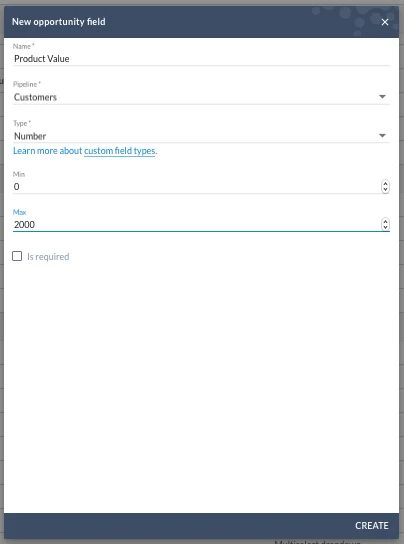
Task: Increase Min value with up arrow
Action: [x=385, y=184]
